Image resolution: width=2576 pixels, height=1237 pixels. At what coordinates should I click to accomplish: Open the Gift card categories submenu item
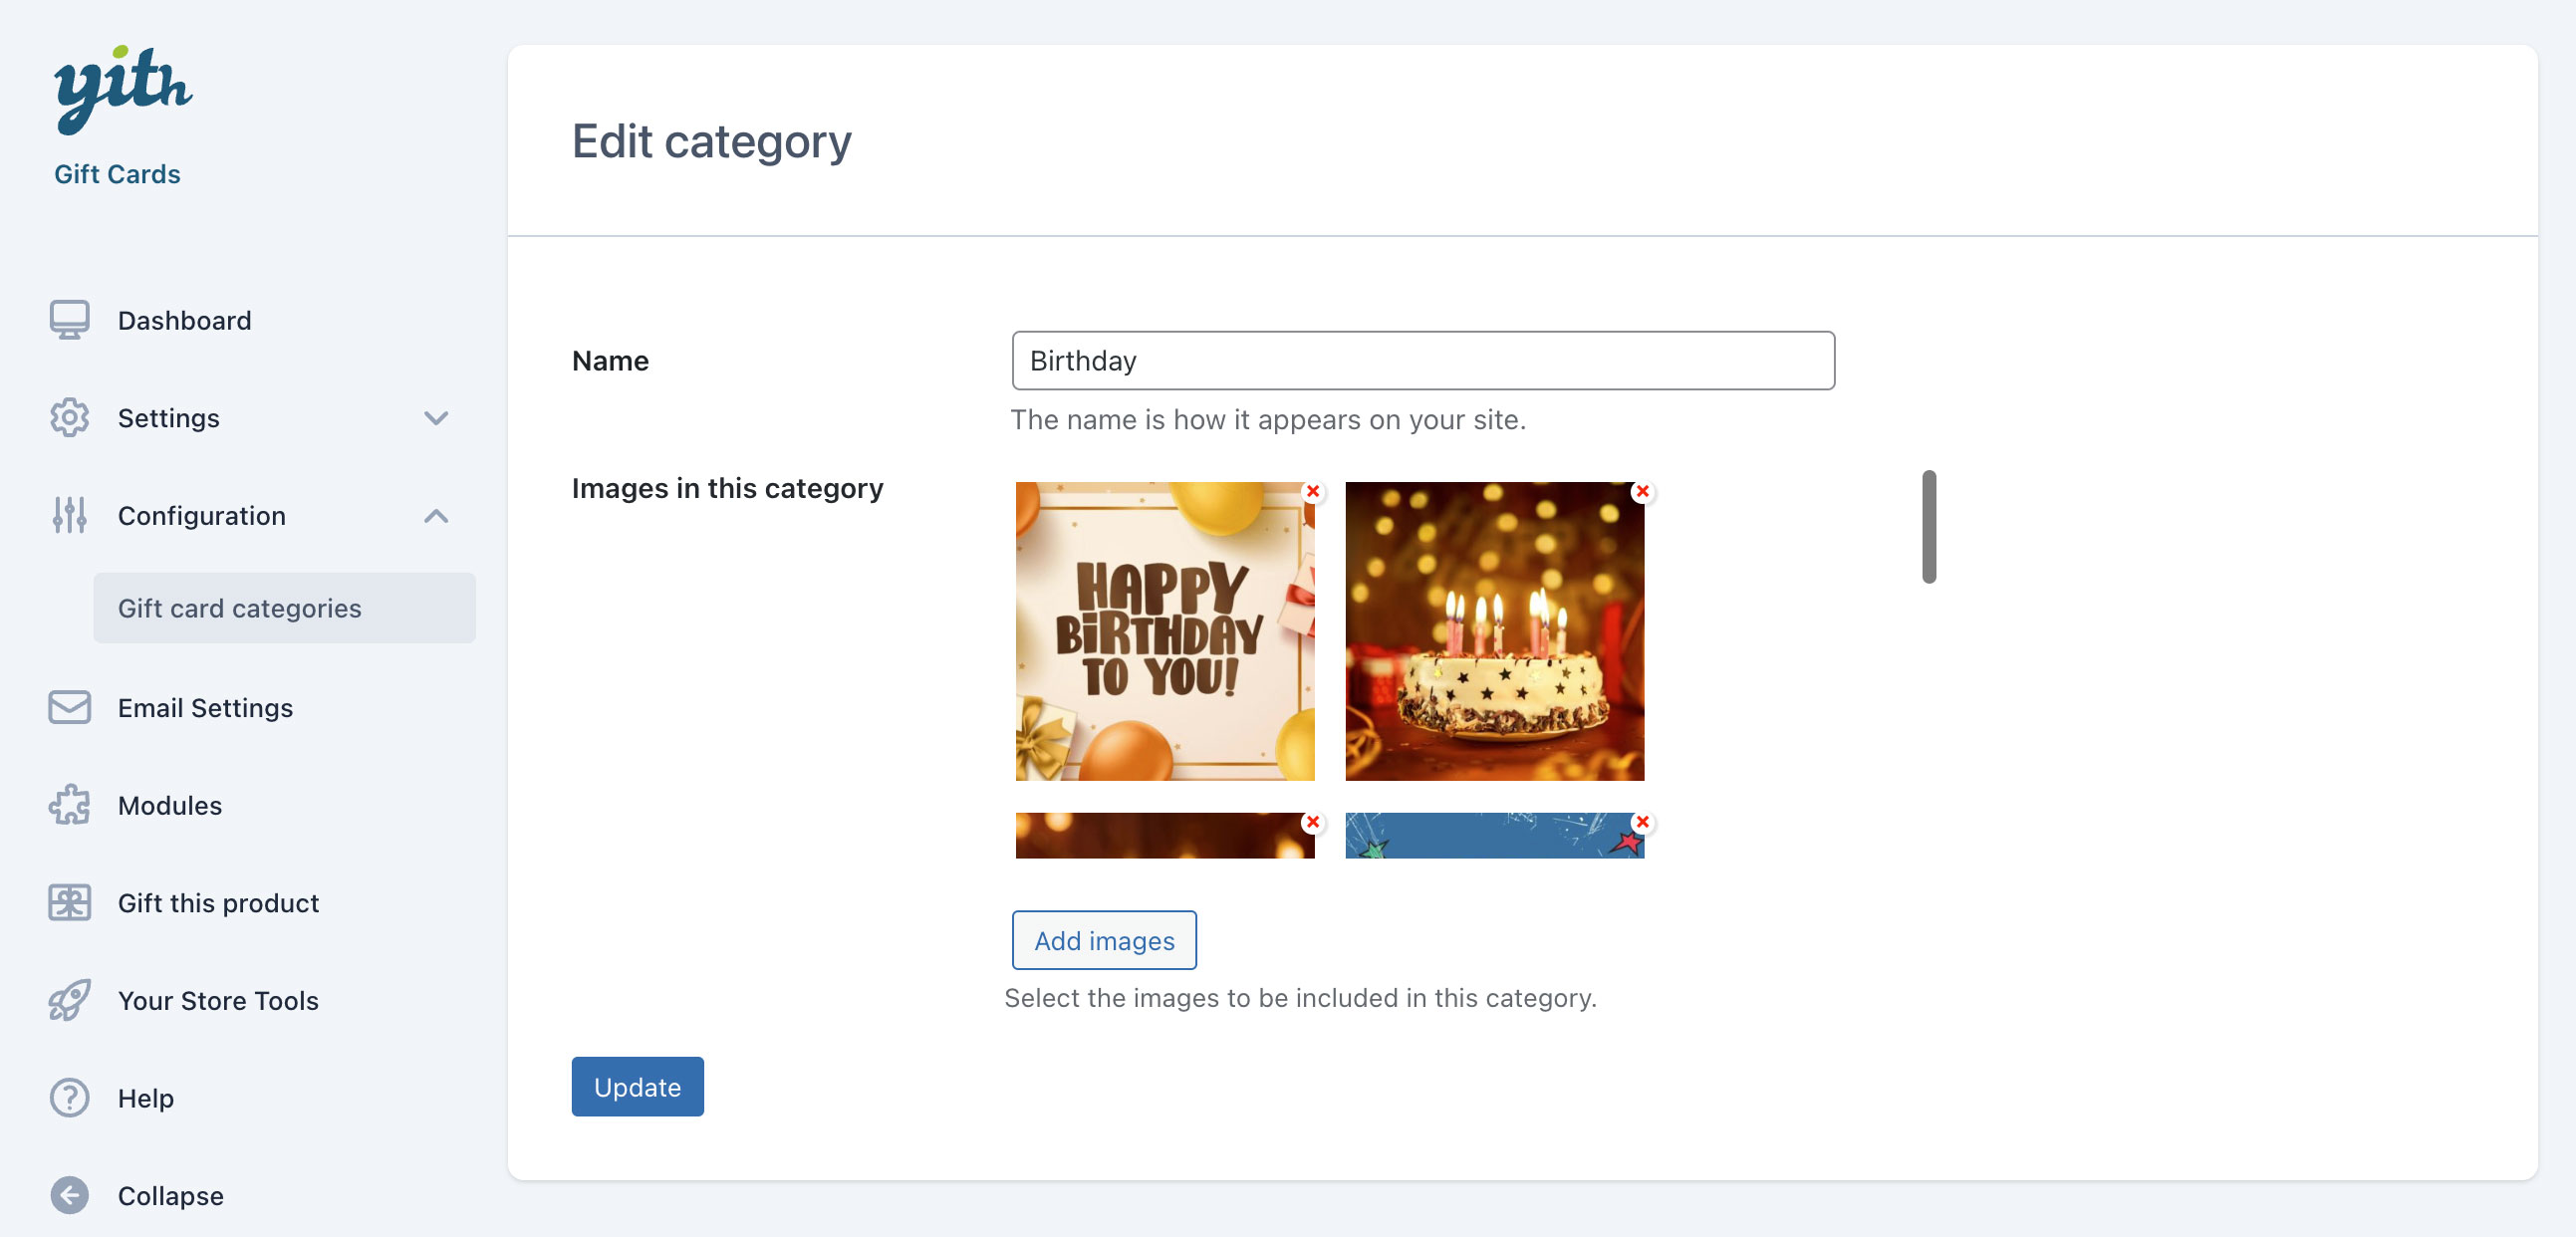[x=240, y=608]
